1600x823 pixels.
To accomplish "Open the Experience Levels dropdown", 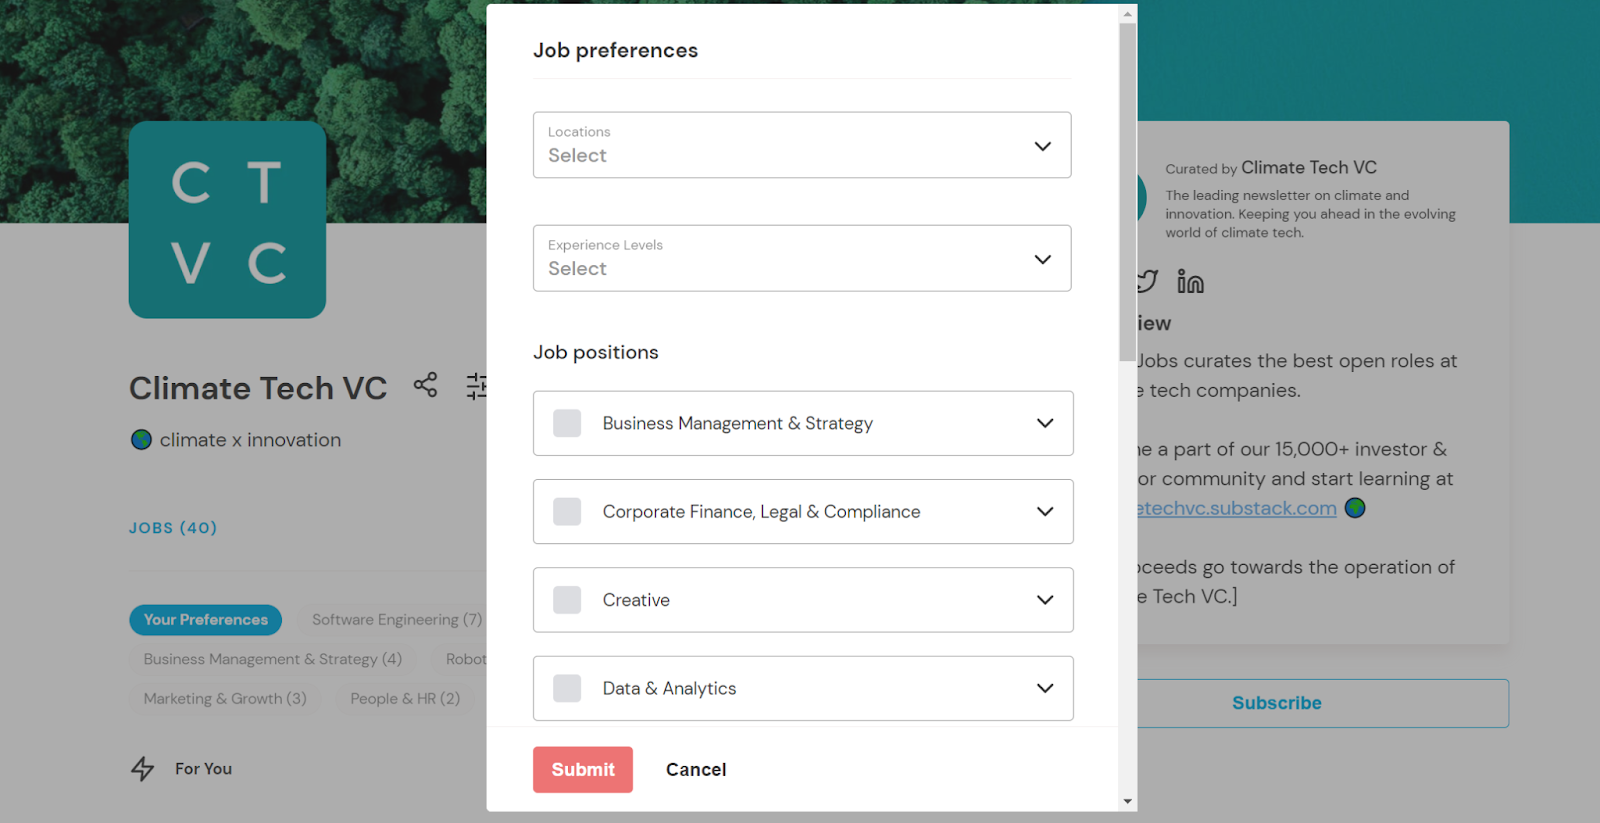I will [802, 258].
